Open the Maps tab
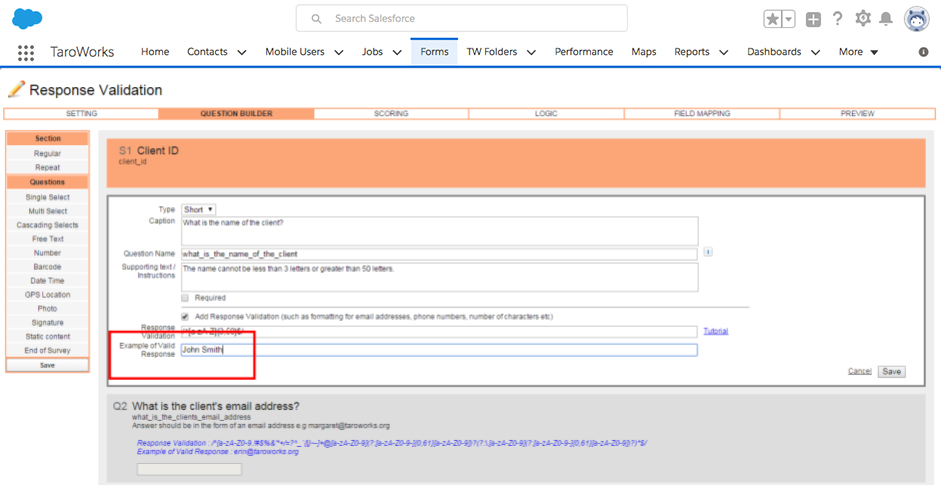Viewport: 941px width, 485px height. tap(643, 52)
